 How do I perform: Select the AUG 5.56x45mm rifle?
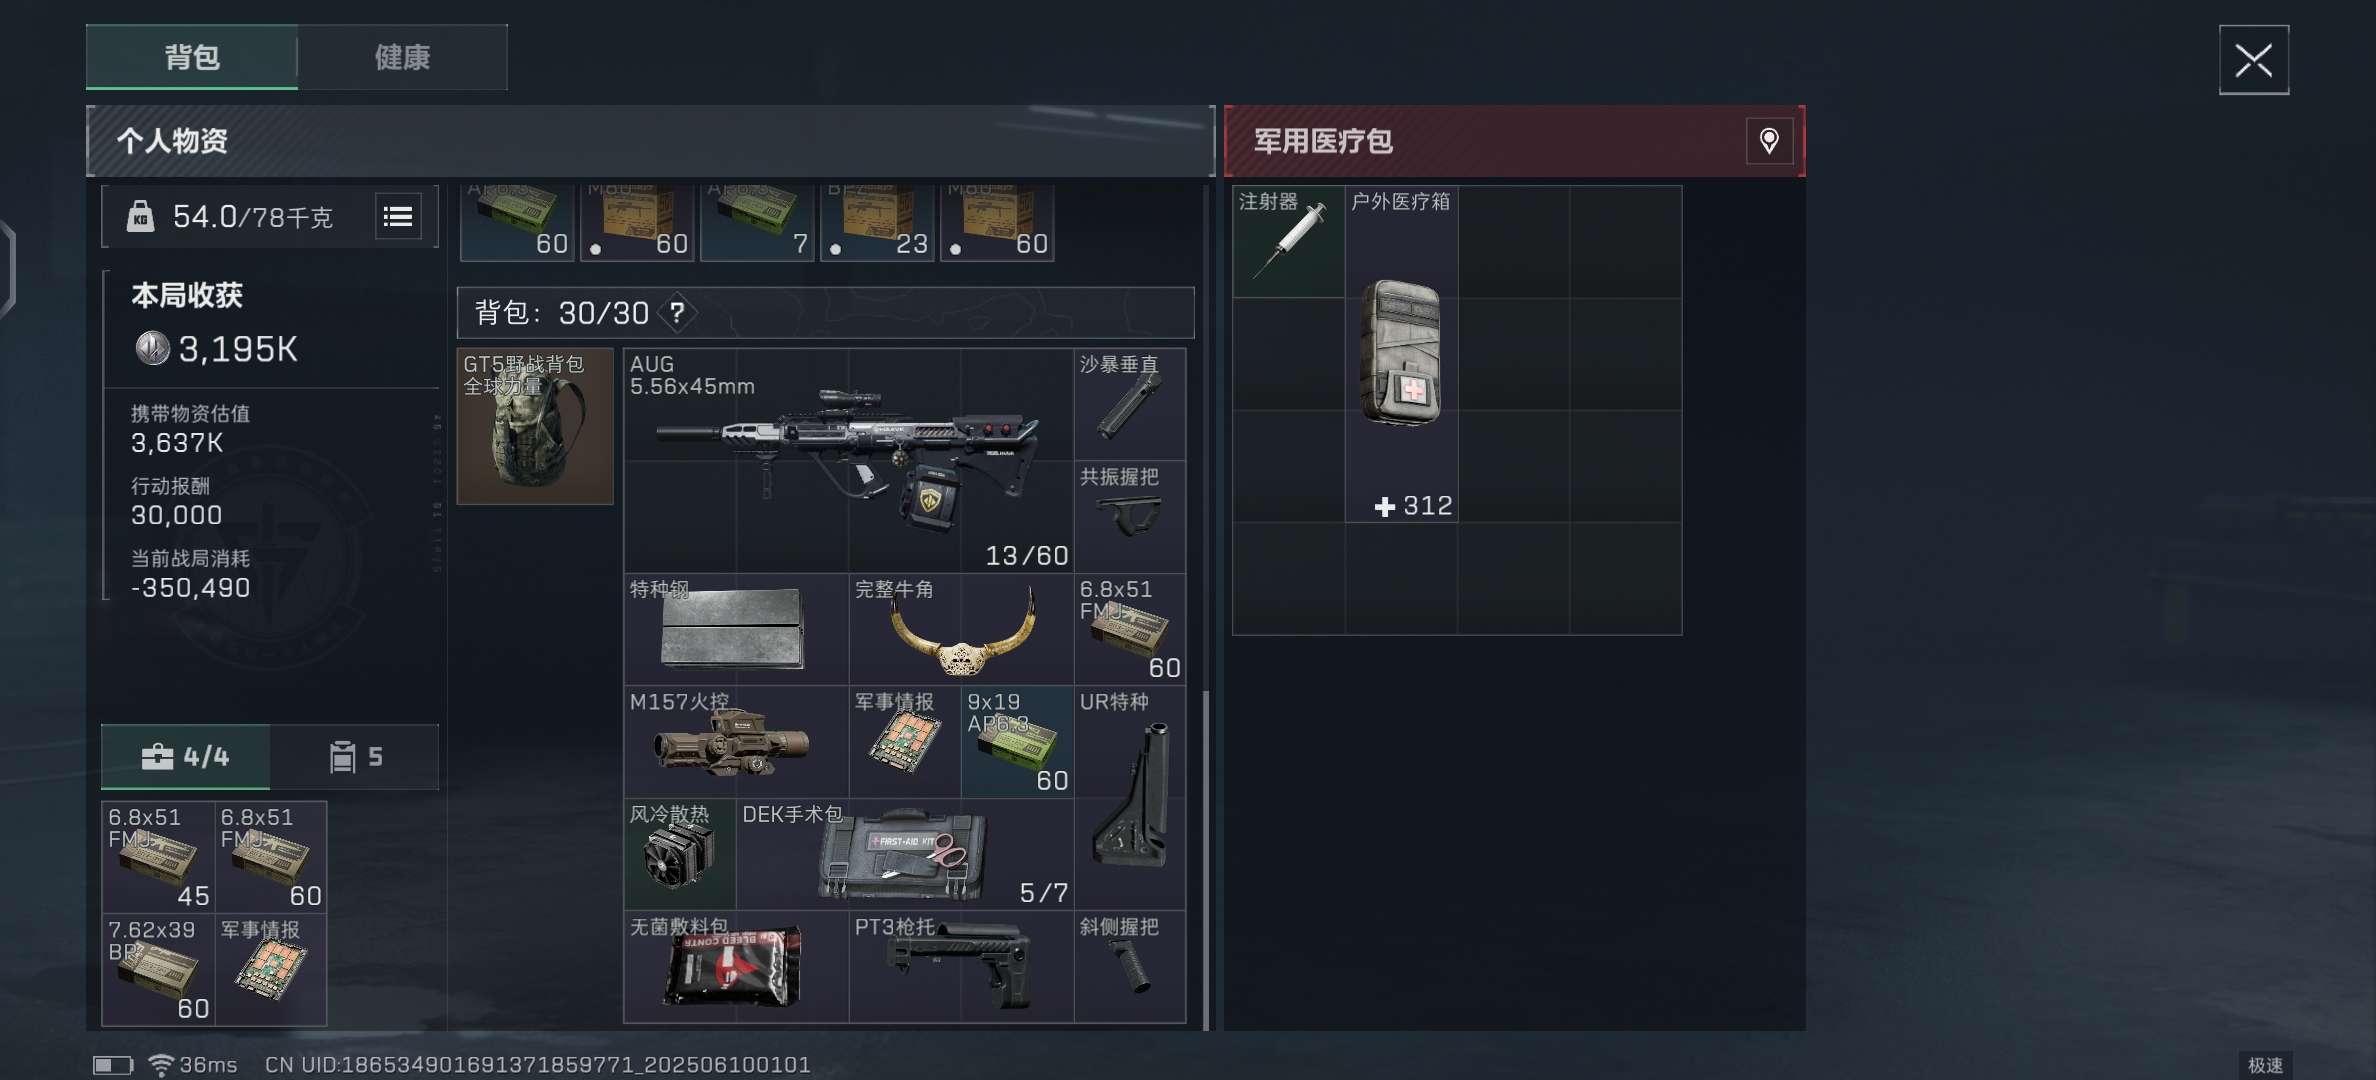(x=848, y=460)
